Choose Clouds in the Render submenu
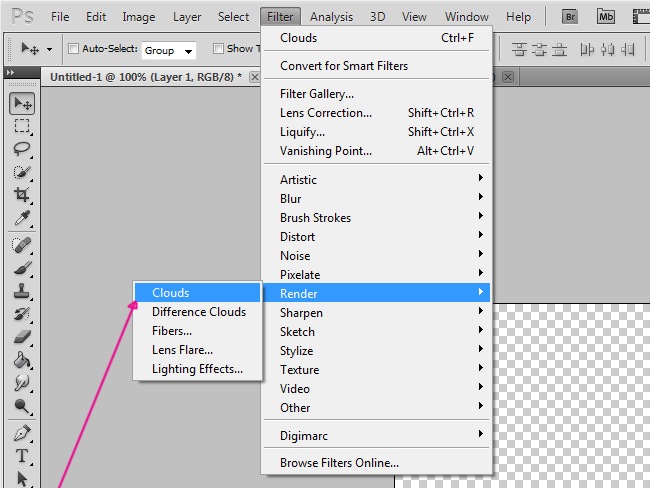Image resolution: width=650 pixels, height=488 pixels. pos(198,293)
